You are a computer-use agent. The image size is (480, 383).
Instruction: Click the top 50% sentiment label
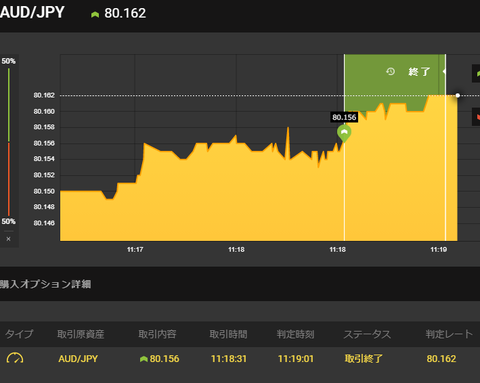click(8, 61)
